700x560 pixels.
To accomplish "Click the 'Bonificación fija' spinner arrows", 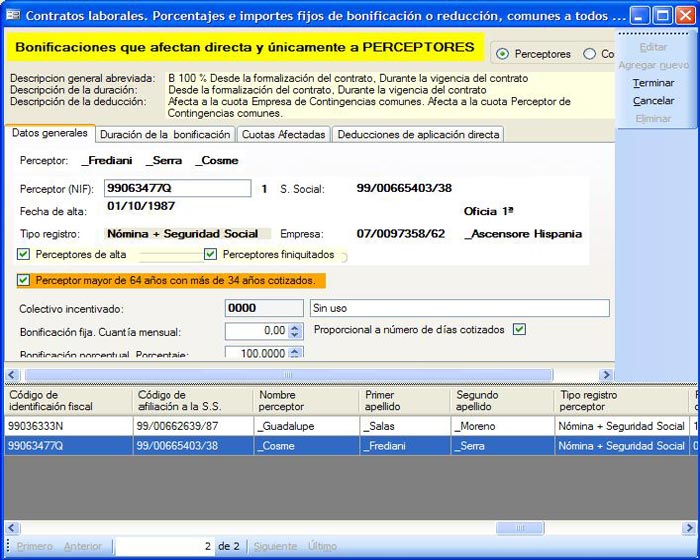I will coord(295,331).
